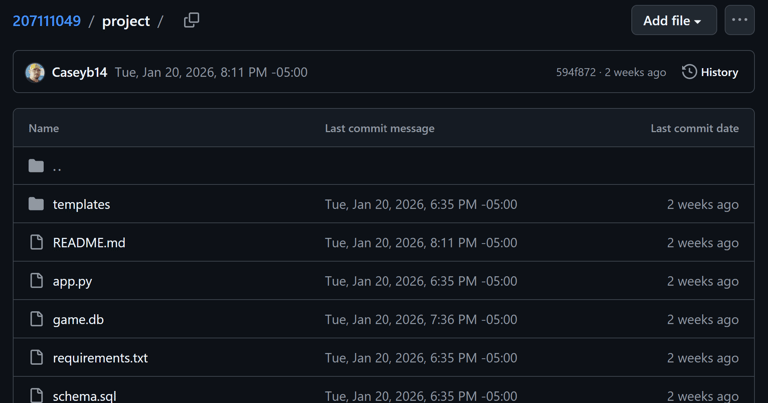The width and height of the screenshot is (768, 403).
Task: Open game.db commit message 7:36 PM
Action: (x=420, y=319)
